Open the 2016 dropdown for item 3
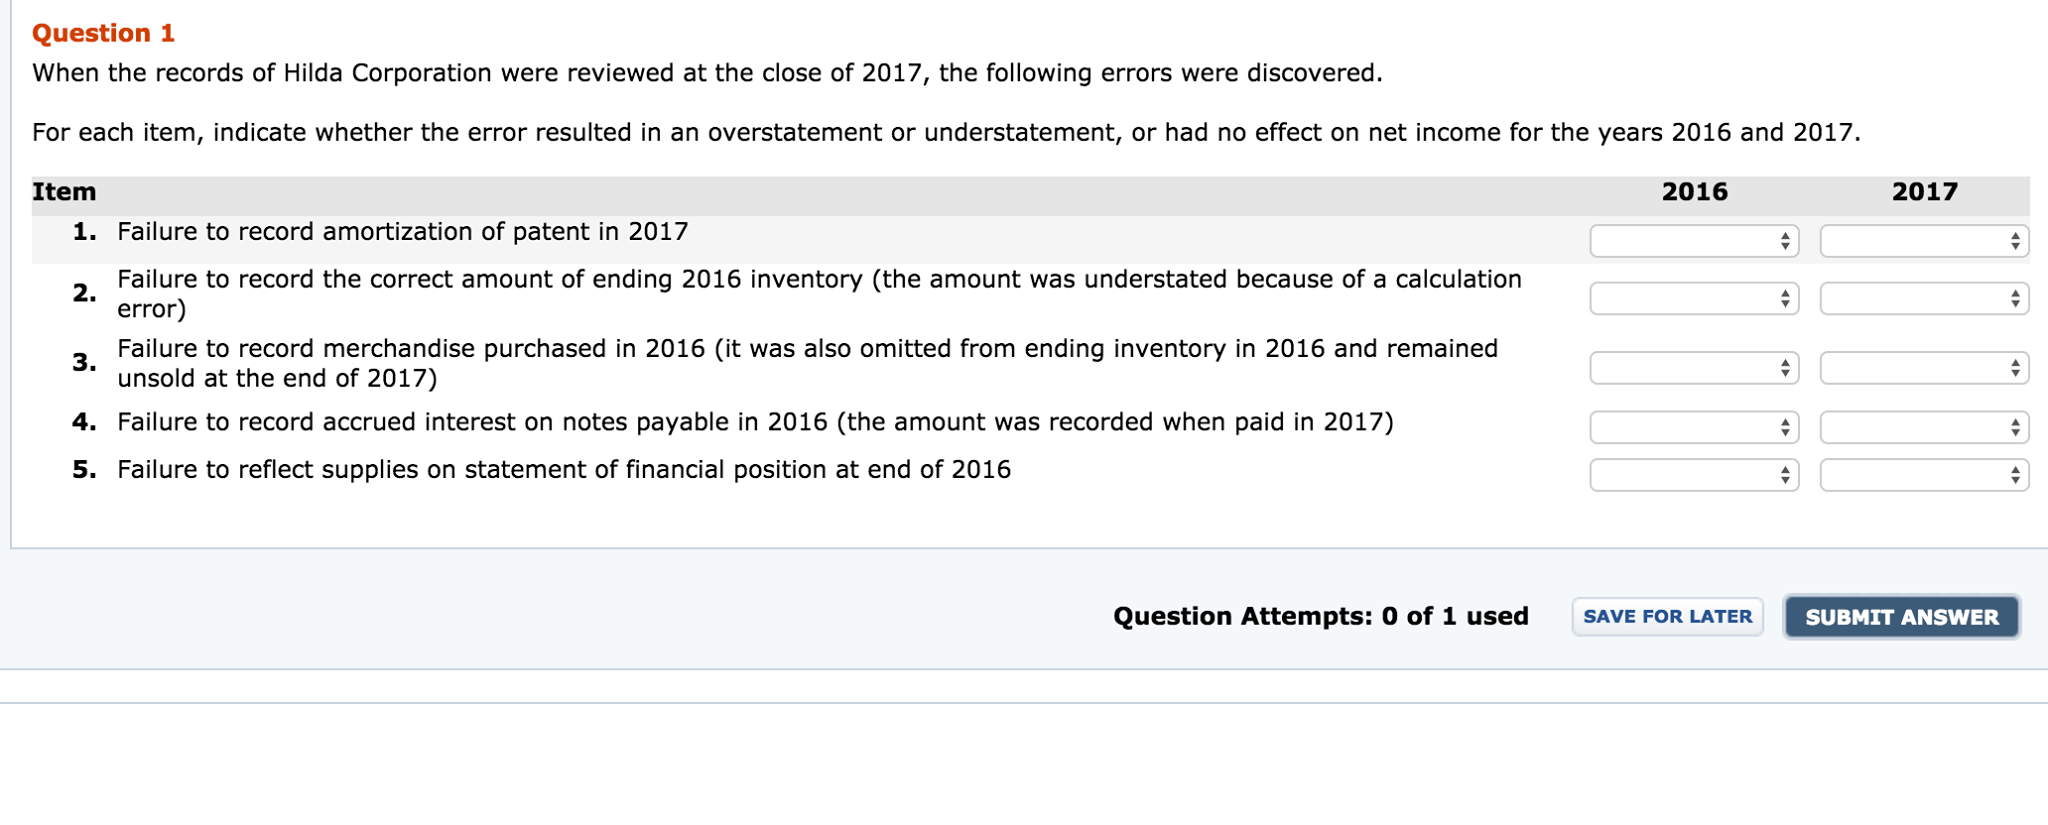This screenshot has width=2048, height=825. pos(1692,366)
